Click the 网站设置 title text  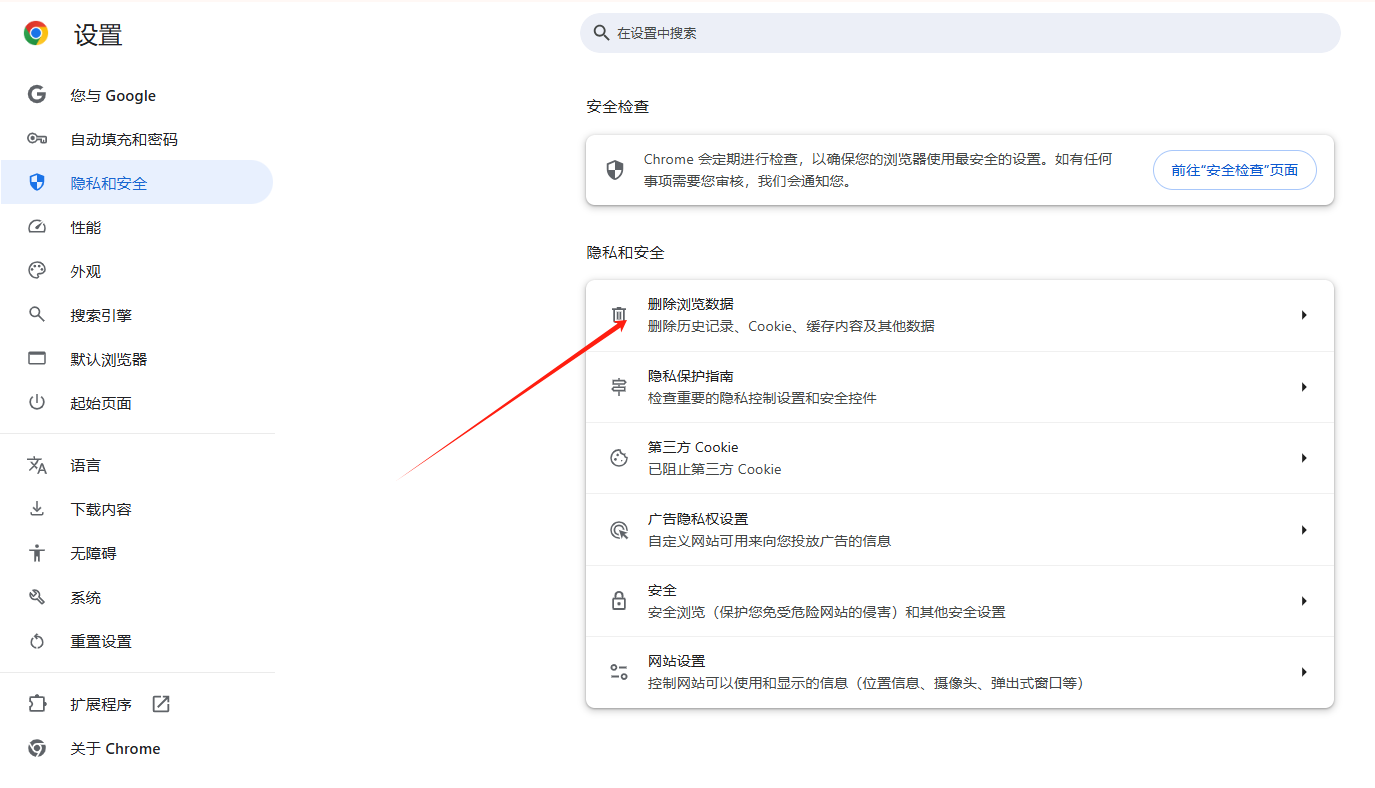[677, 661]
